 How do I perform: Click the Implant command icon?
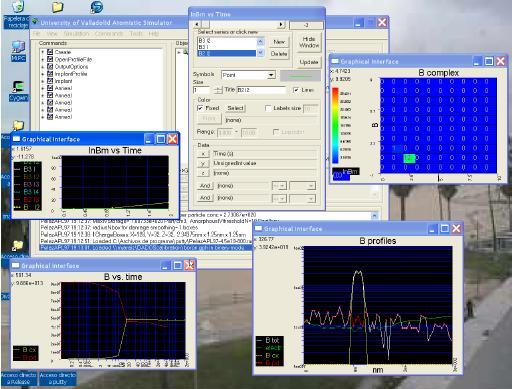(50, 81)
